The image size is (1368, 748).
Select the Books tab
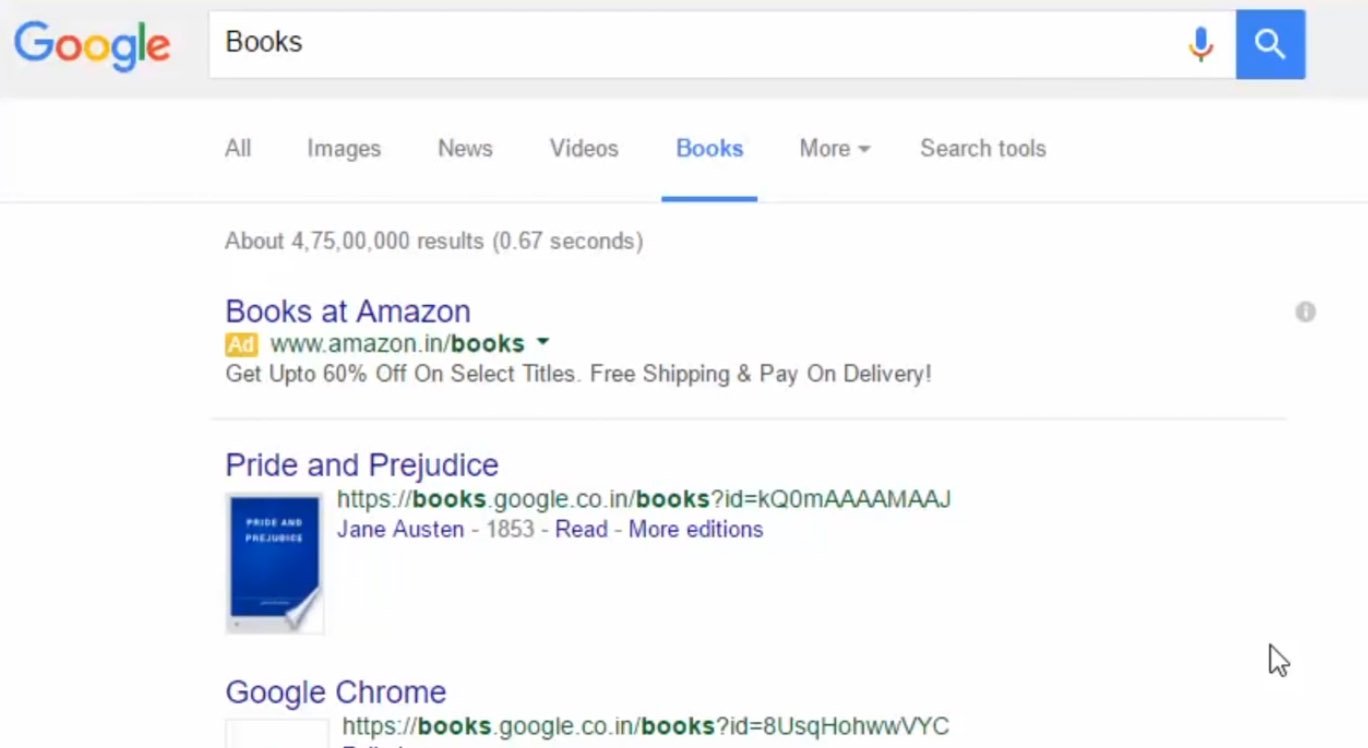(709, 149)
